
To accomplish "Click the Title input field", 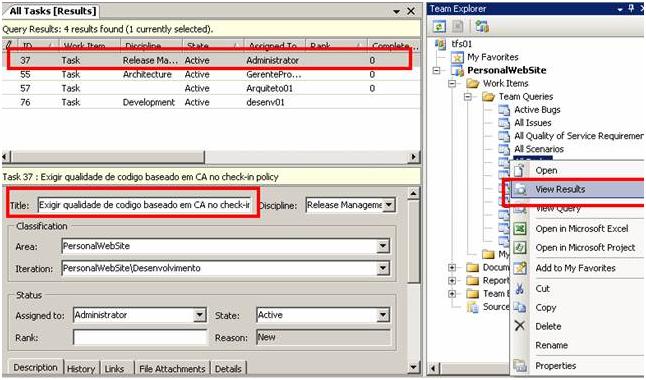I will (x=144, y=205).
